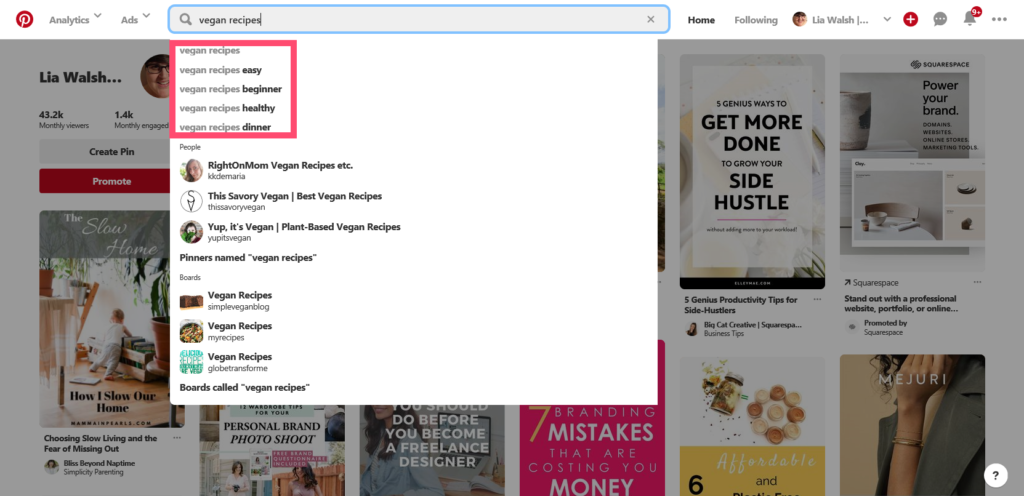Open the Affordable Plastic-Free pin
The height and width of the screenshot is (496, 1024).
752,427
